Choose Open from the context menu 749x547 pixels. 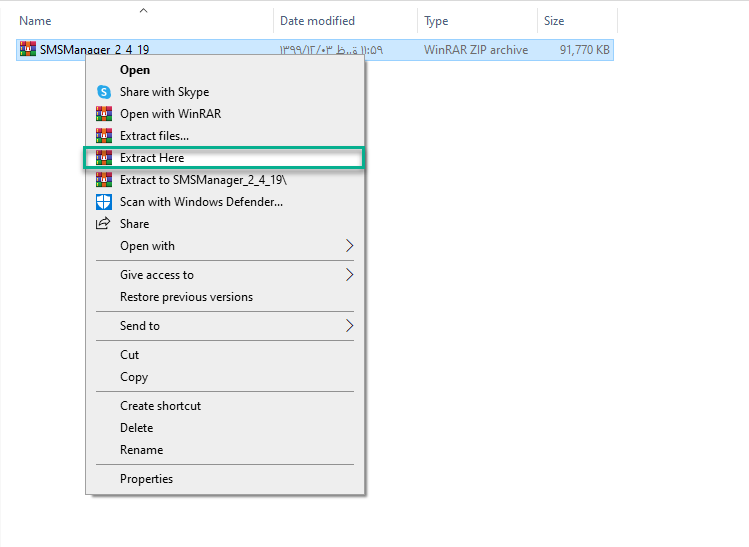click(x=225, y=70)
